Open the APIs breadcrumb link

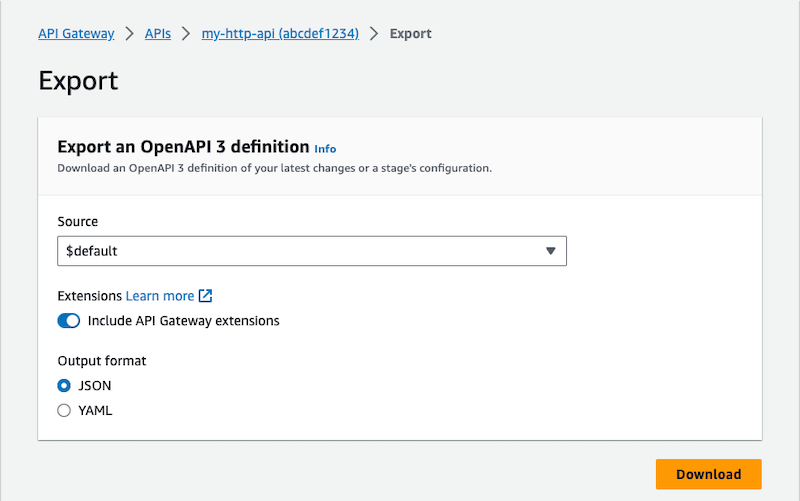click(x=157, y=34)
